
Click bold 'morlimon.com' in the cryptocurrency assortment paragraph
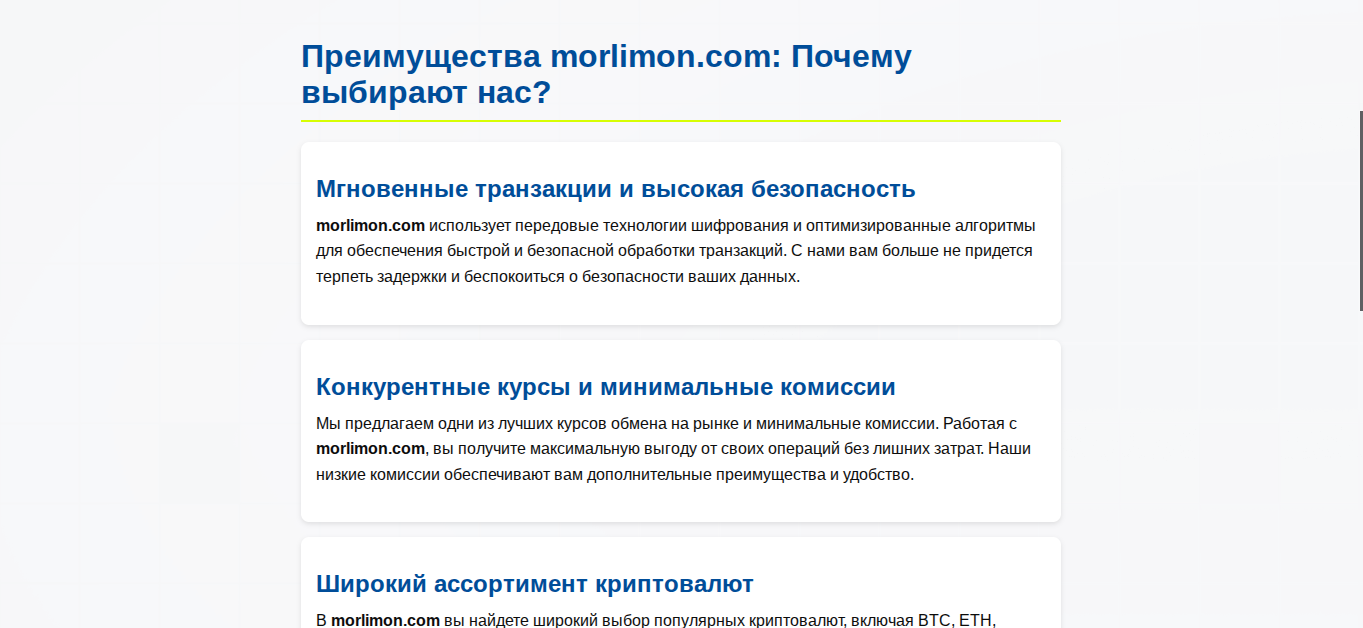pyautogui.click(x=385, y=620)
